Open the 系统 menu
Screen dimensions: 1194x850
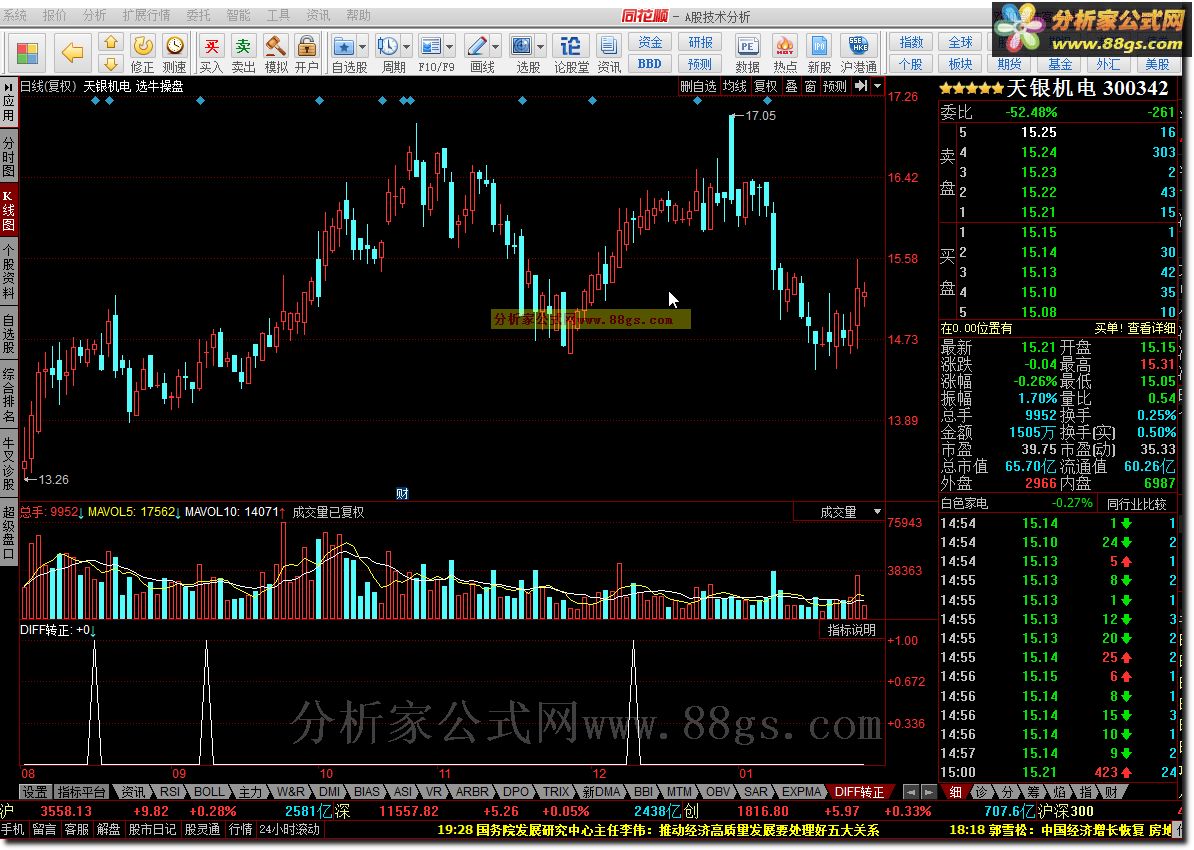coord(15,15)
